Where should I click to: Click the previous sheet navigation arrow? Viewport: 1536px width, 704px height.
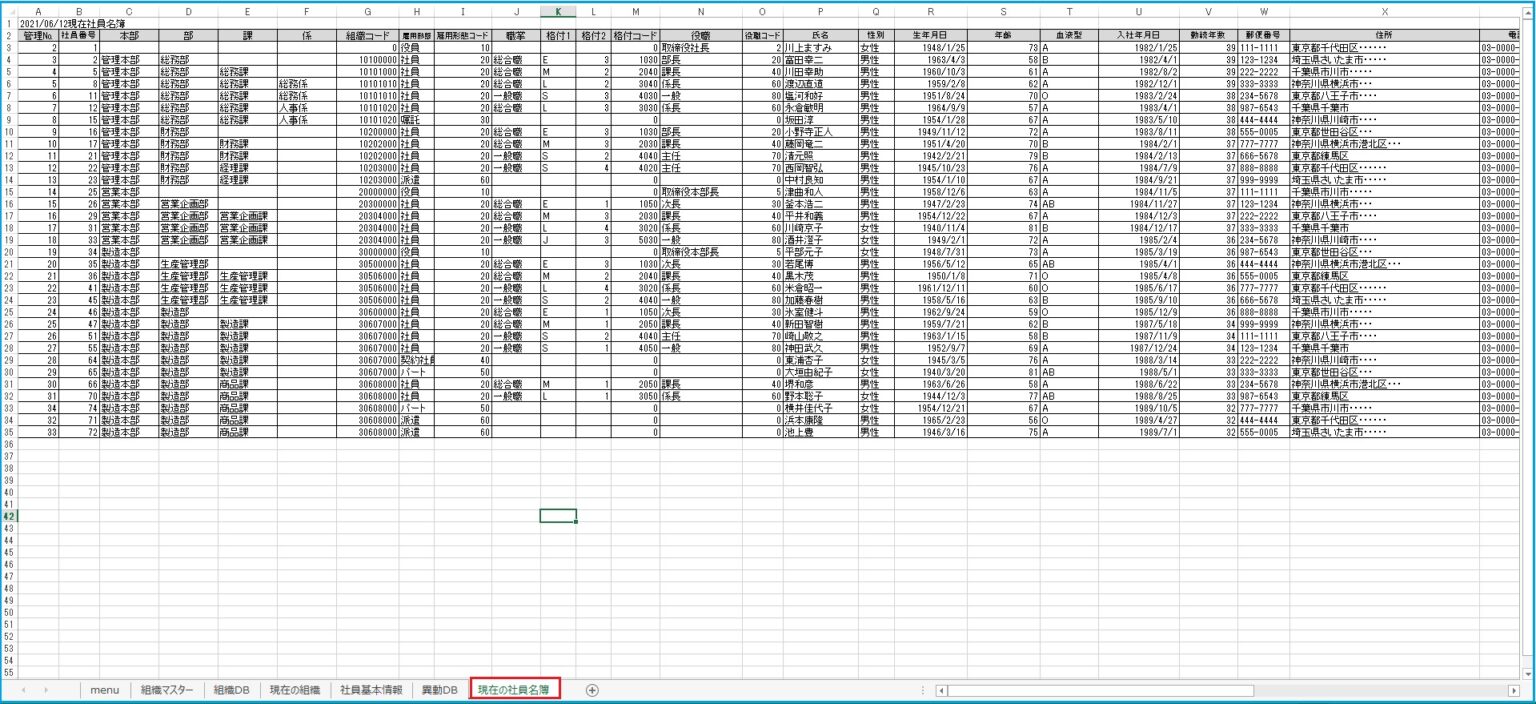(x=22, y=690)
